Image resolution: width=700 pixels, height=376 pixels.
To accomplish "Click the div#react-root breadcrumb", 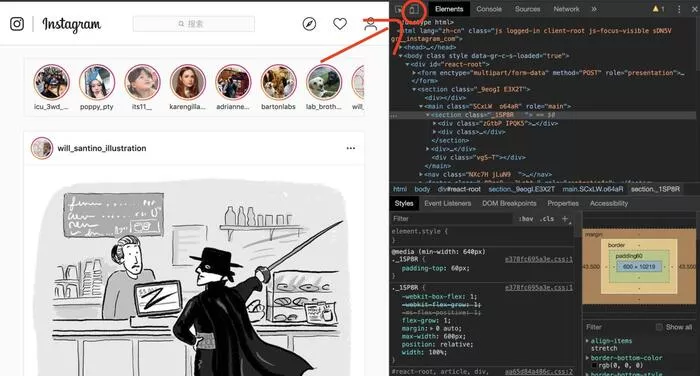I will 459,189.
